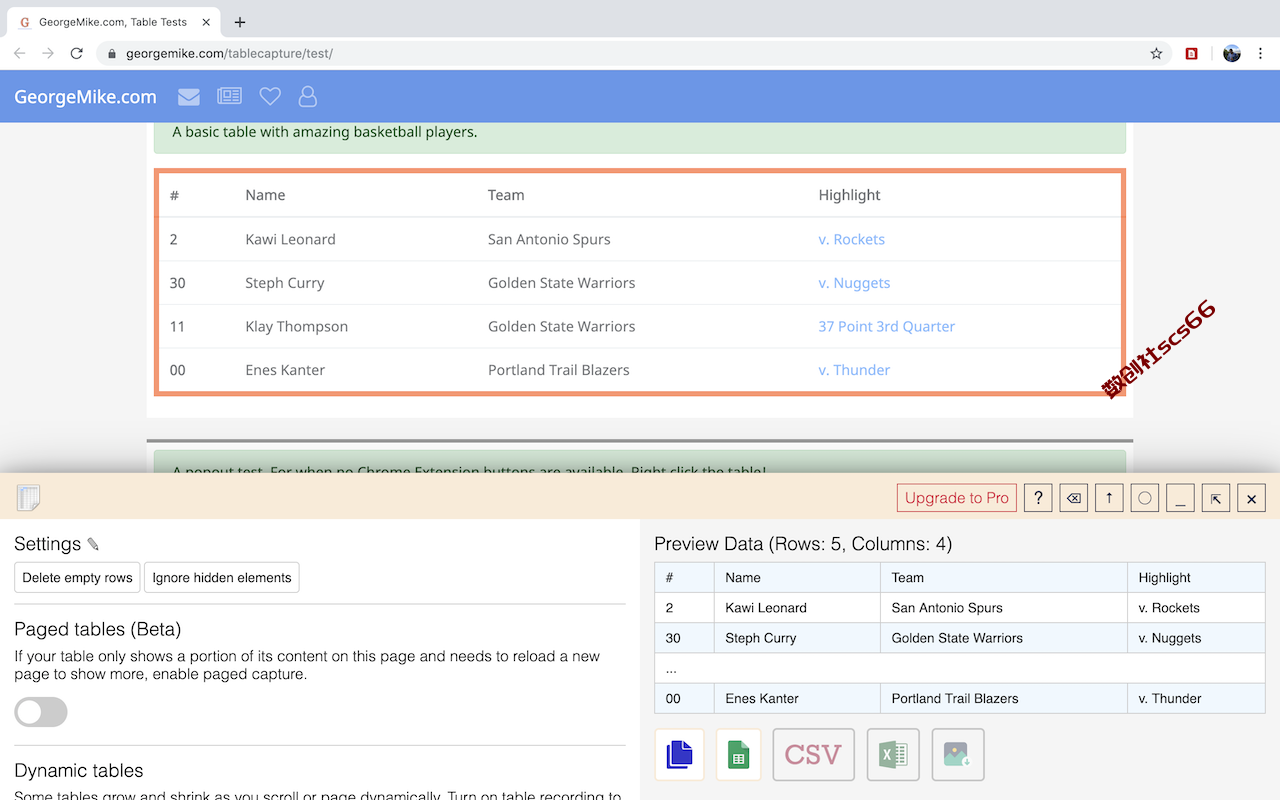Click the browser address bar
Viewport: 1280px width, 800px height.
click(x=635, y=53)
